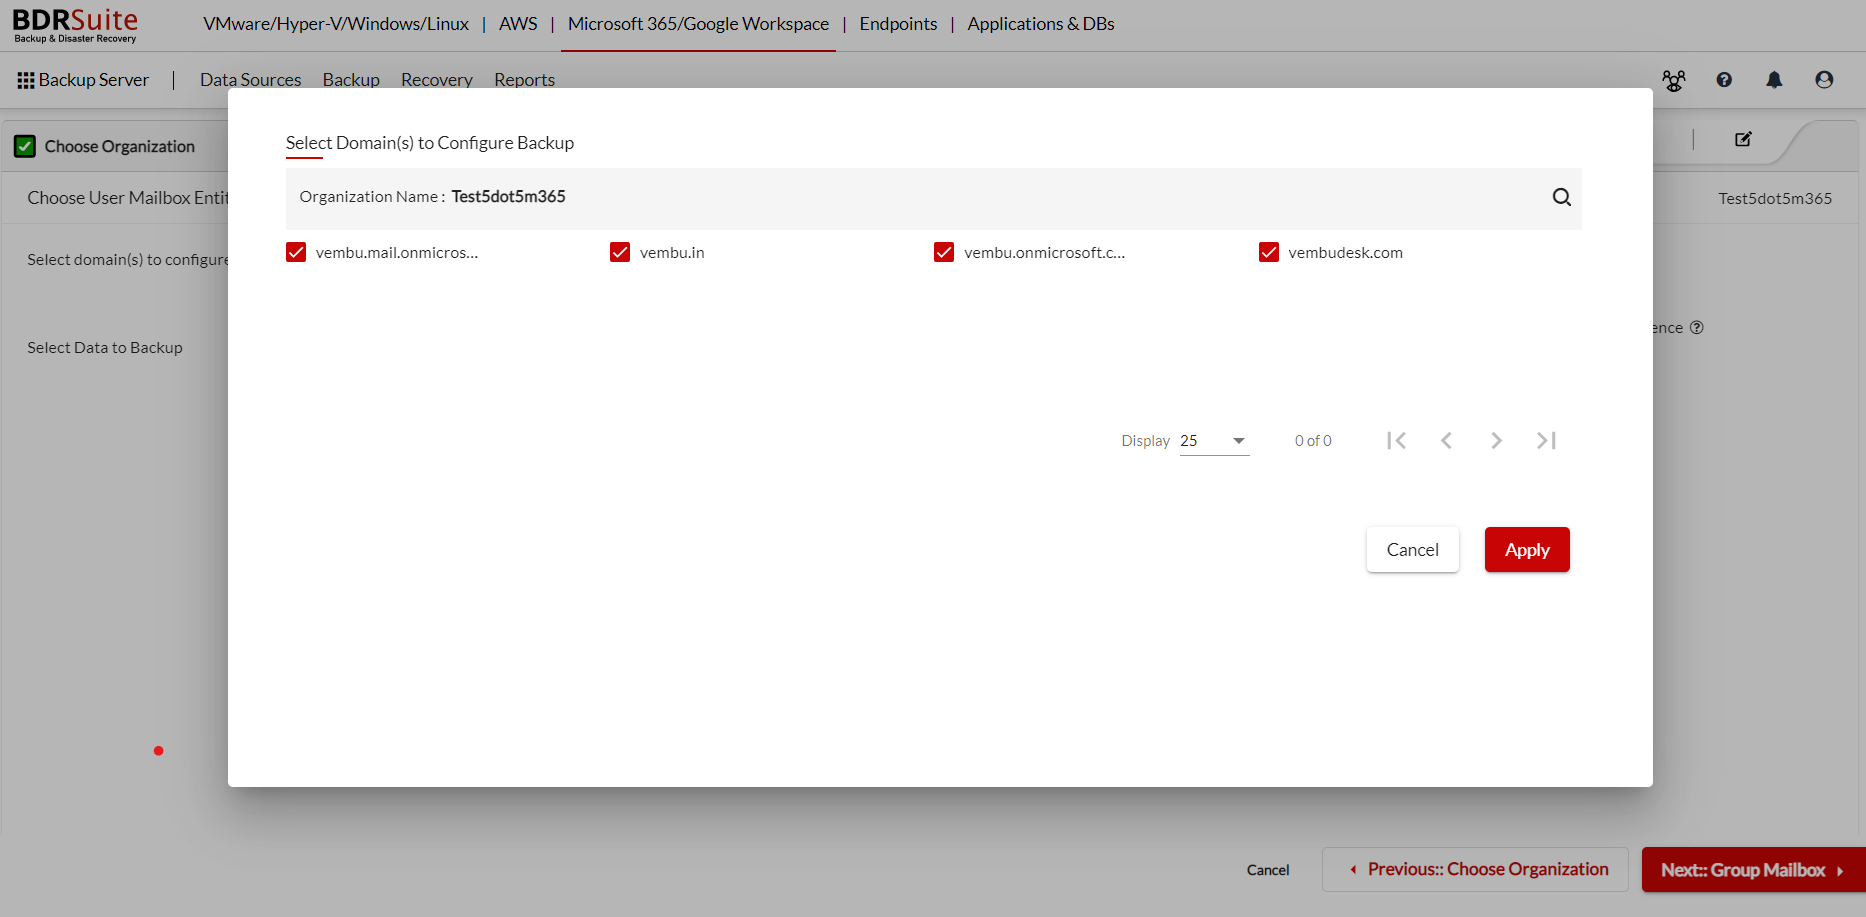Click the BDRSuite logo
Image resolution: width=1866 pixels, height=917 pixels.
point(75,25)
